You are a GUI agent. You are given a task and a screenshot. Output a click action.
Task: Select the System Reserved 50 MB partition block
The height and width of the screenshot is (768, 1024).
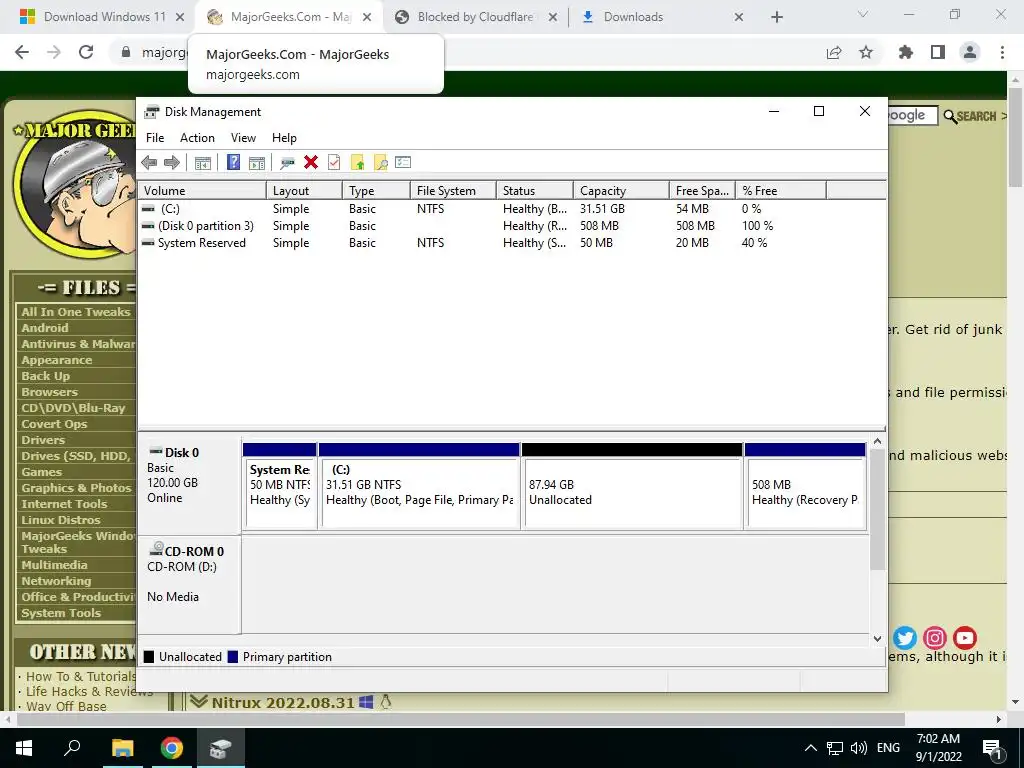point(279,486)
